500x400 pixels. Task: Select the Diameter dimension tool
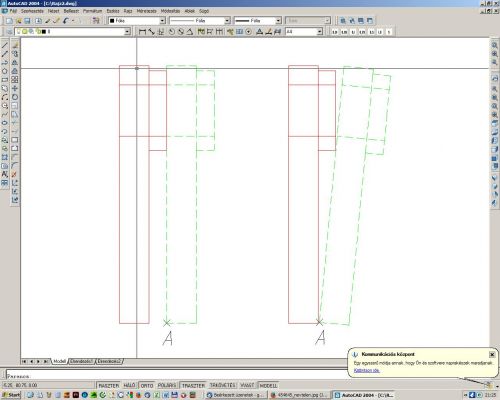point(180,32)
